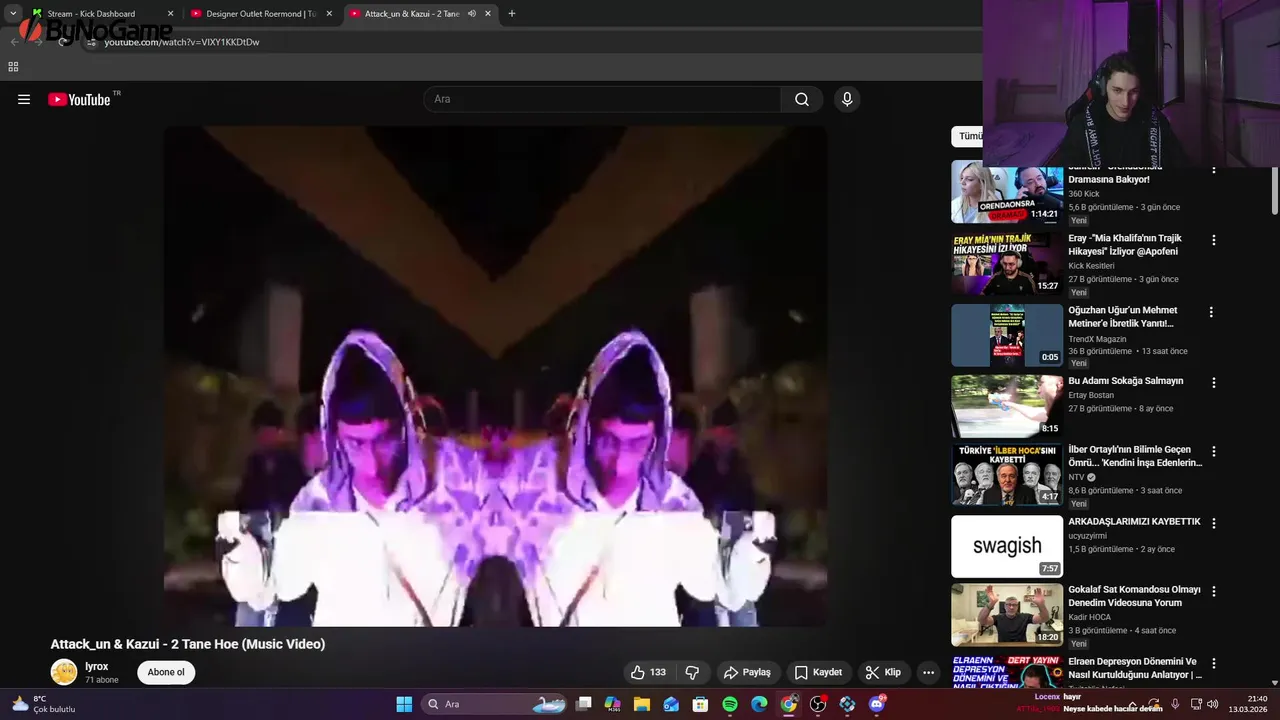Screen dimensions: 1280x720
Task: Open options for ARKADAŞLARIMIZI KAYBETTİK video
Action: point(1214,523)
